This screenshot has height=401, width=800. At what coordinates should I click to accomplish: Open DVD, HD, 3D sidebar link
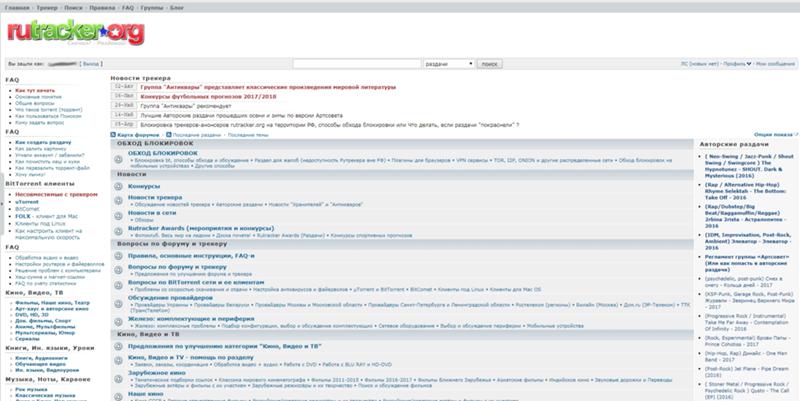point(32,315)
